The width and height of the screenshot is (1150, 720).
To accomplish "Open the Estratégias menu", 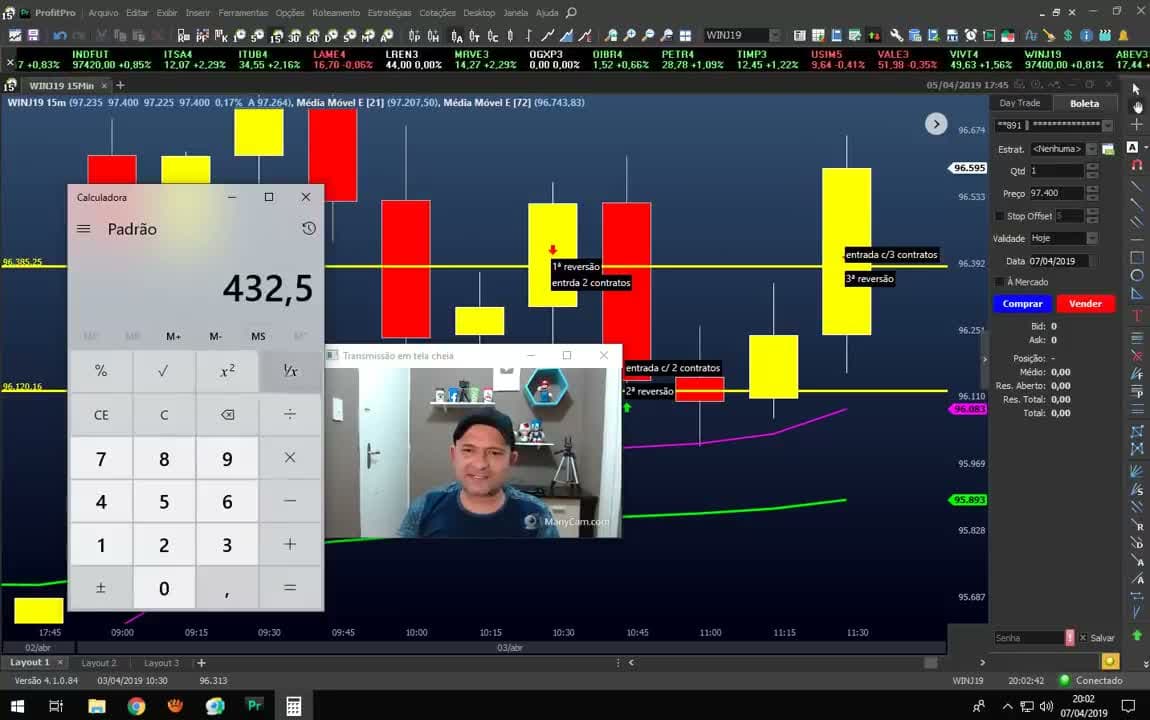I will (x=389, y=12).
